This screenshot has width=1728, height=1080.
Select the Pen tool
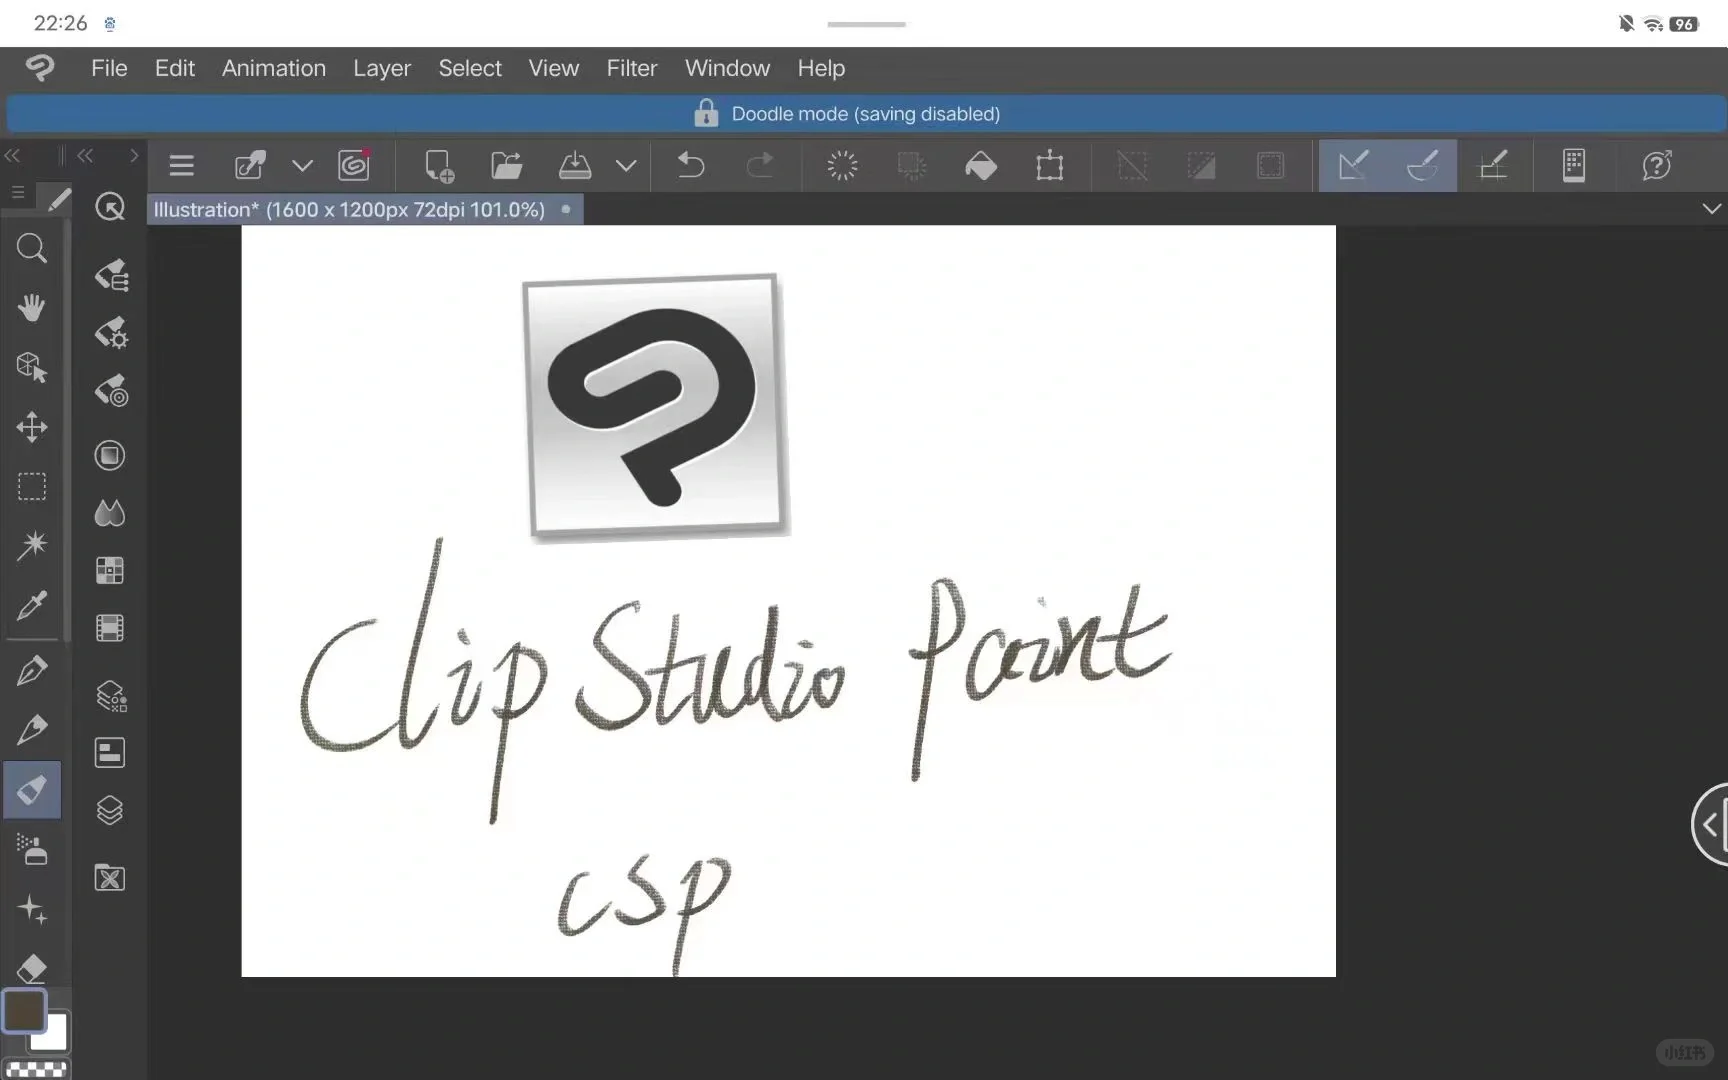(32, 670)
